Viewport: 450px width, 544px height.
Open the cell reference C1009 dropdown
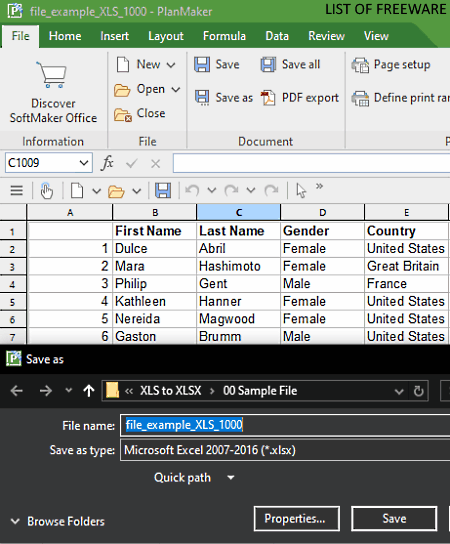click(x=84, y=163)
